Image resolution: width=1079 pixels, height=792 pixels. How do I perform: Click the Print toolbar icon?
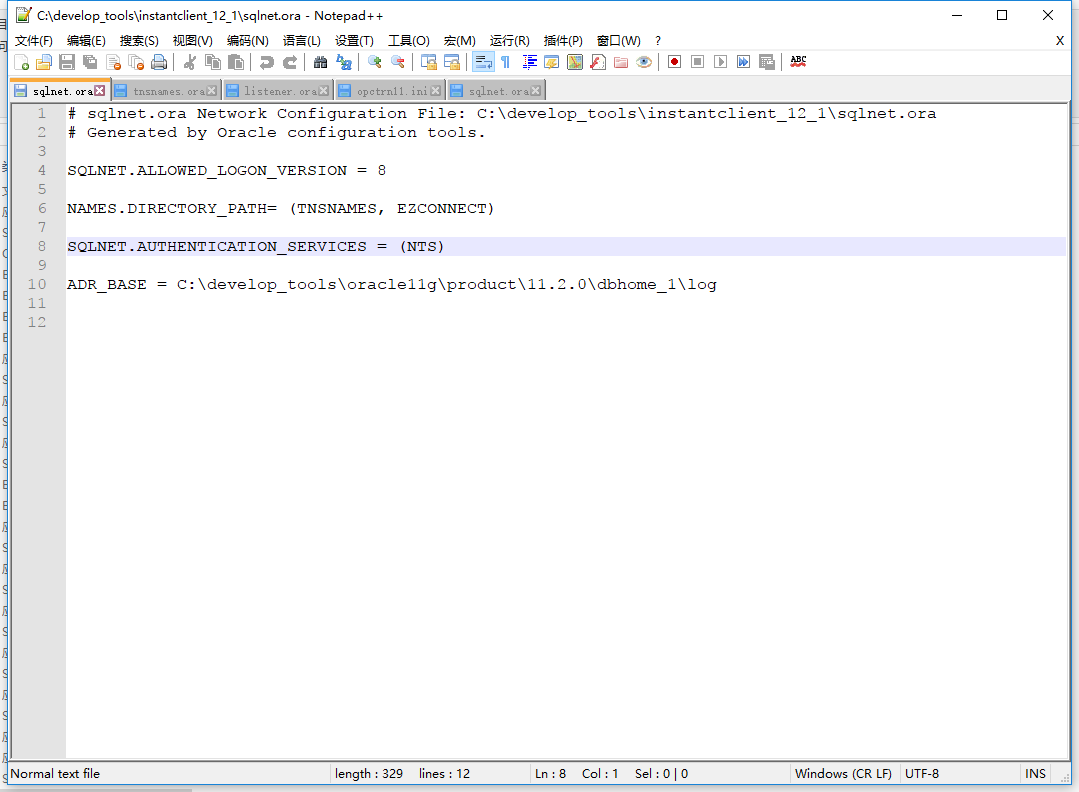point(158,62)
